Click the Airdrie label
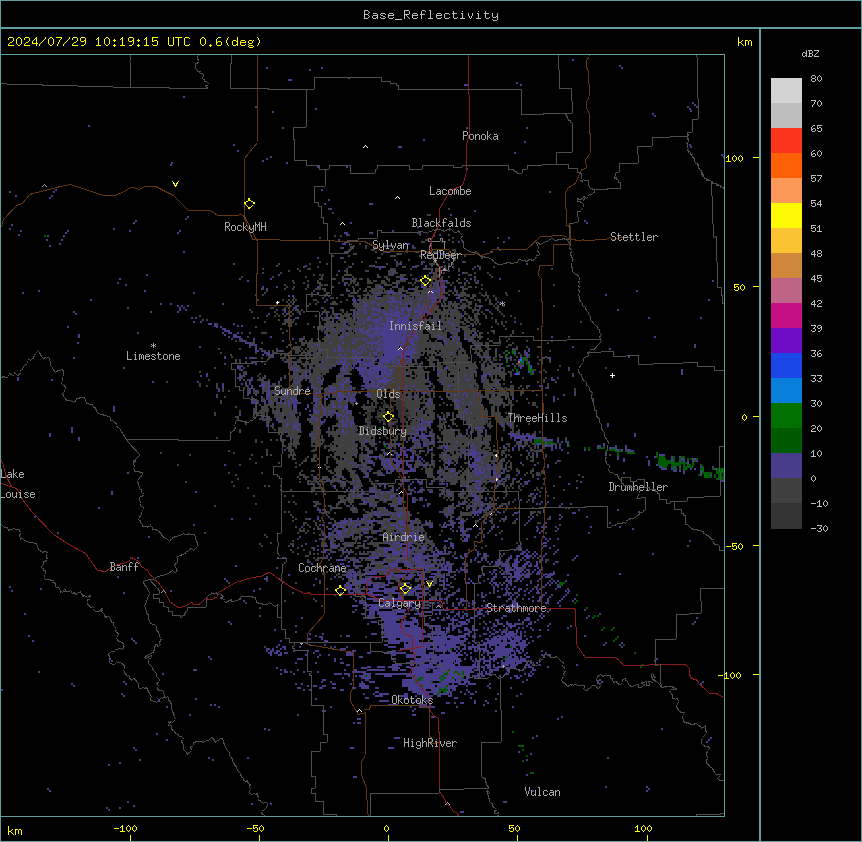Viewport: 862px width, 842px height. (403, 537)
